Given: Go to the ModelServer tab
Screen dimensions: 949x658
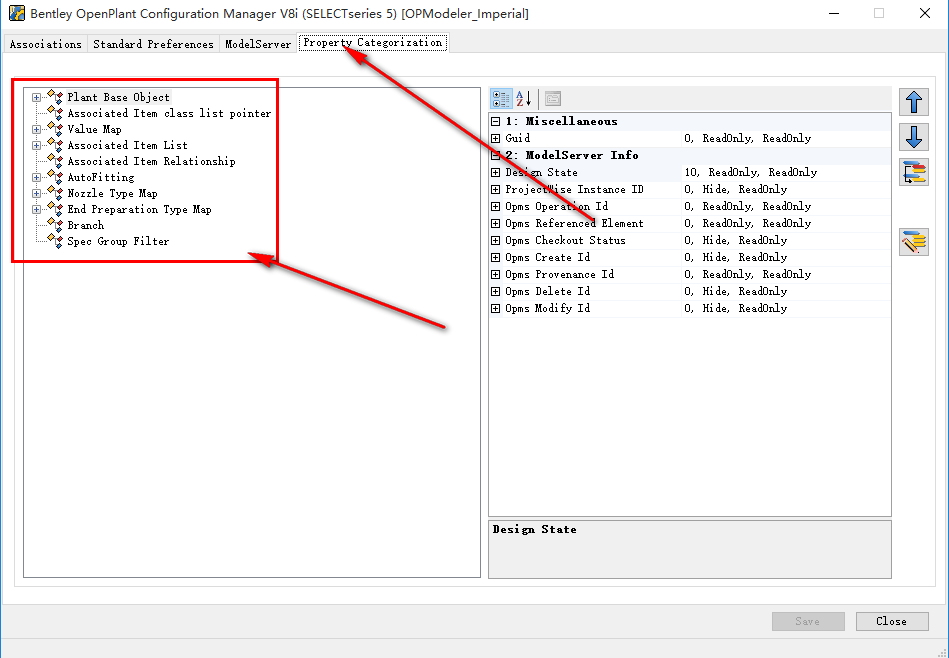Looking at the screenshot, I should [x=258, y=44].
